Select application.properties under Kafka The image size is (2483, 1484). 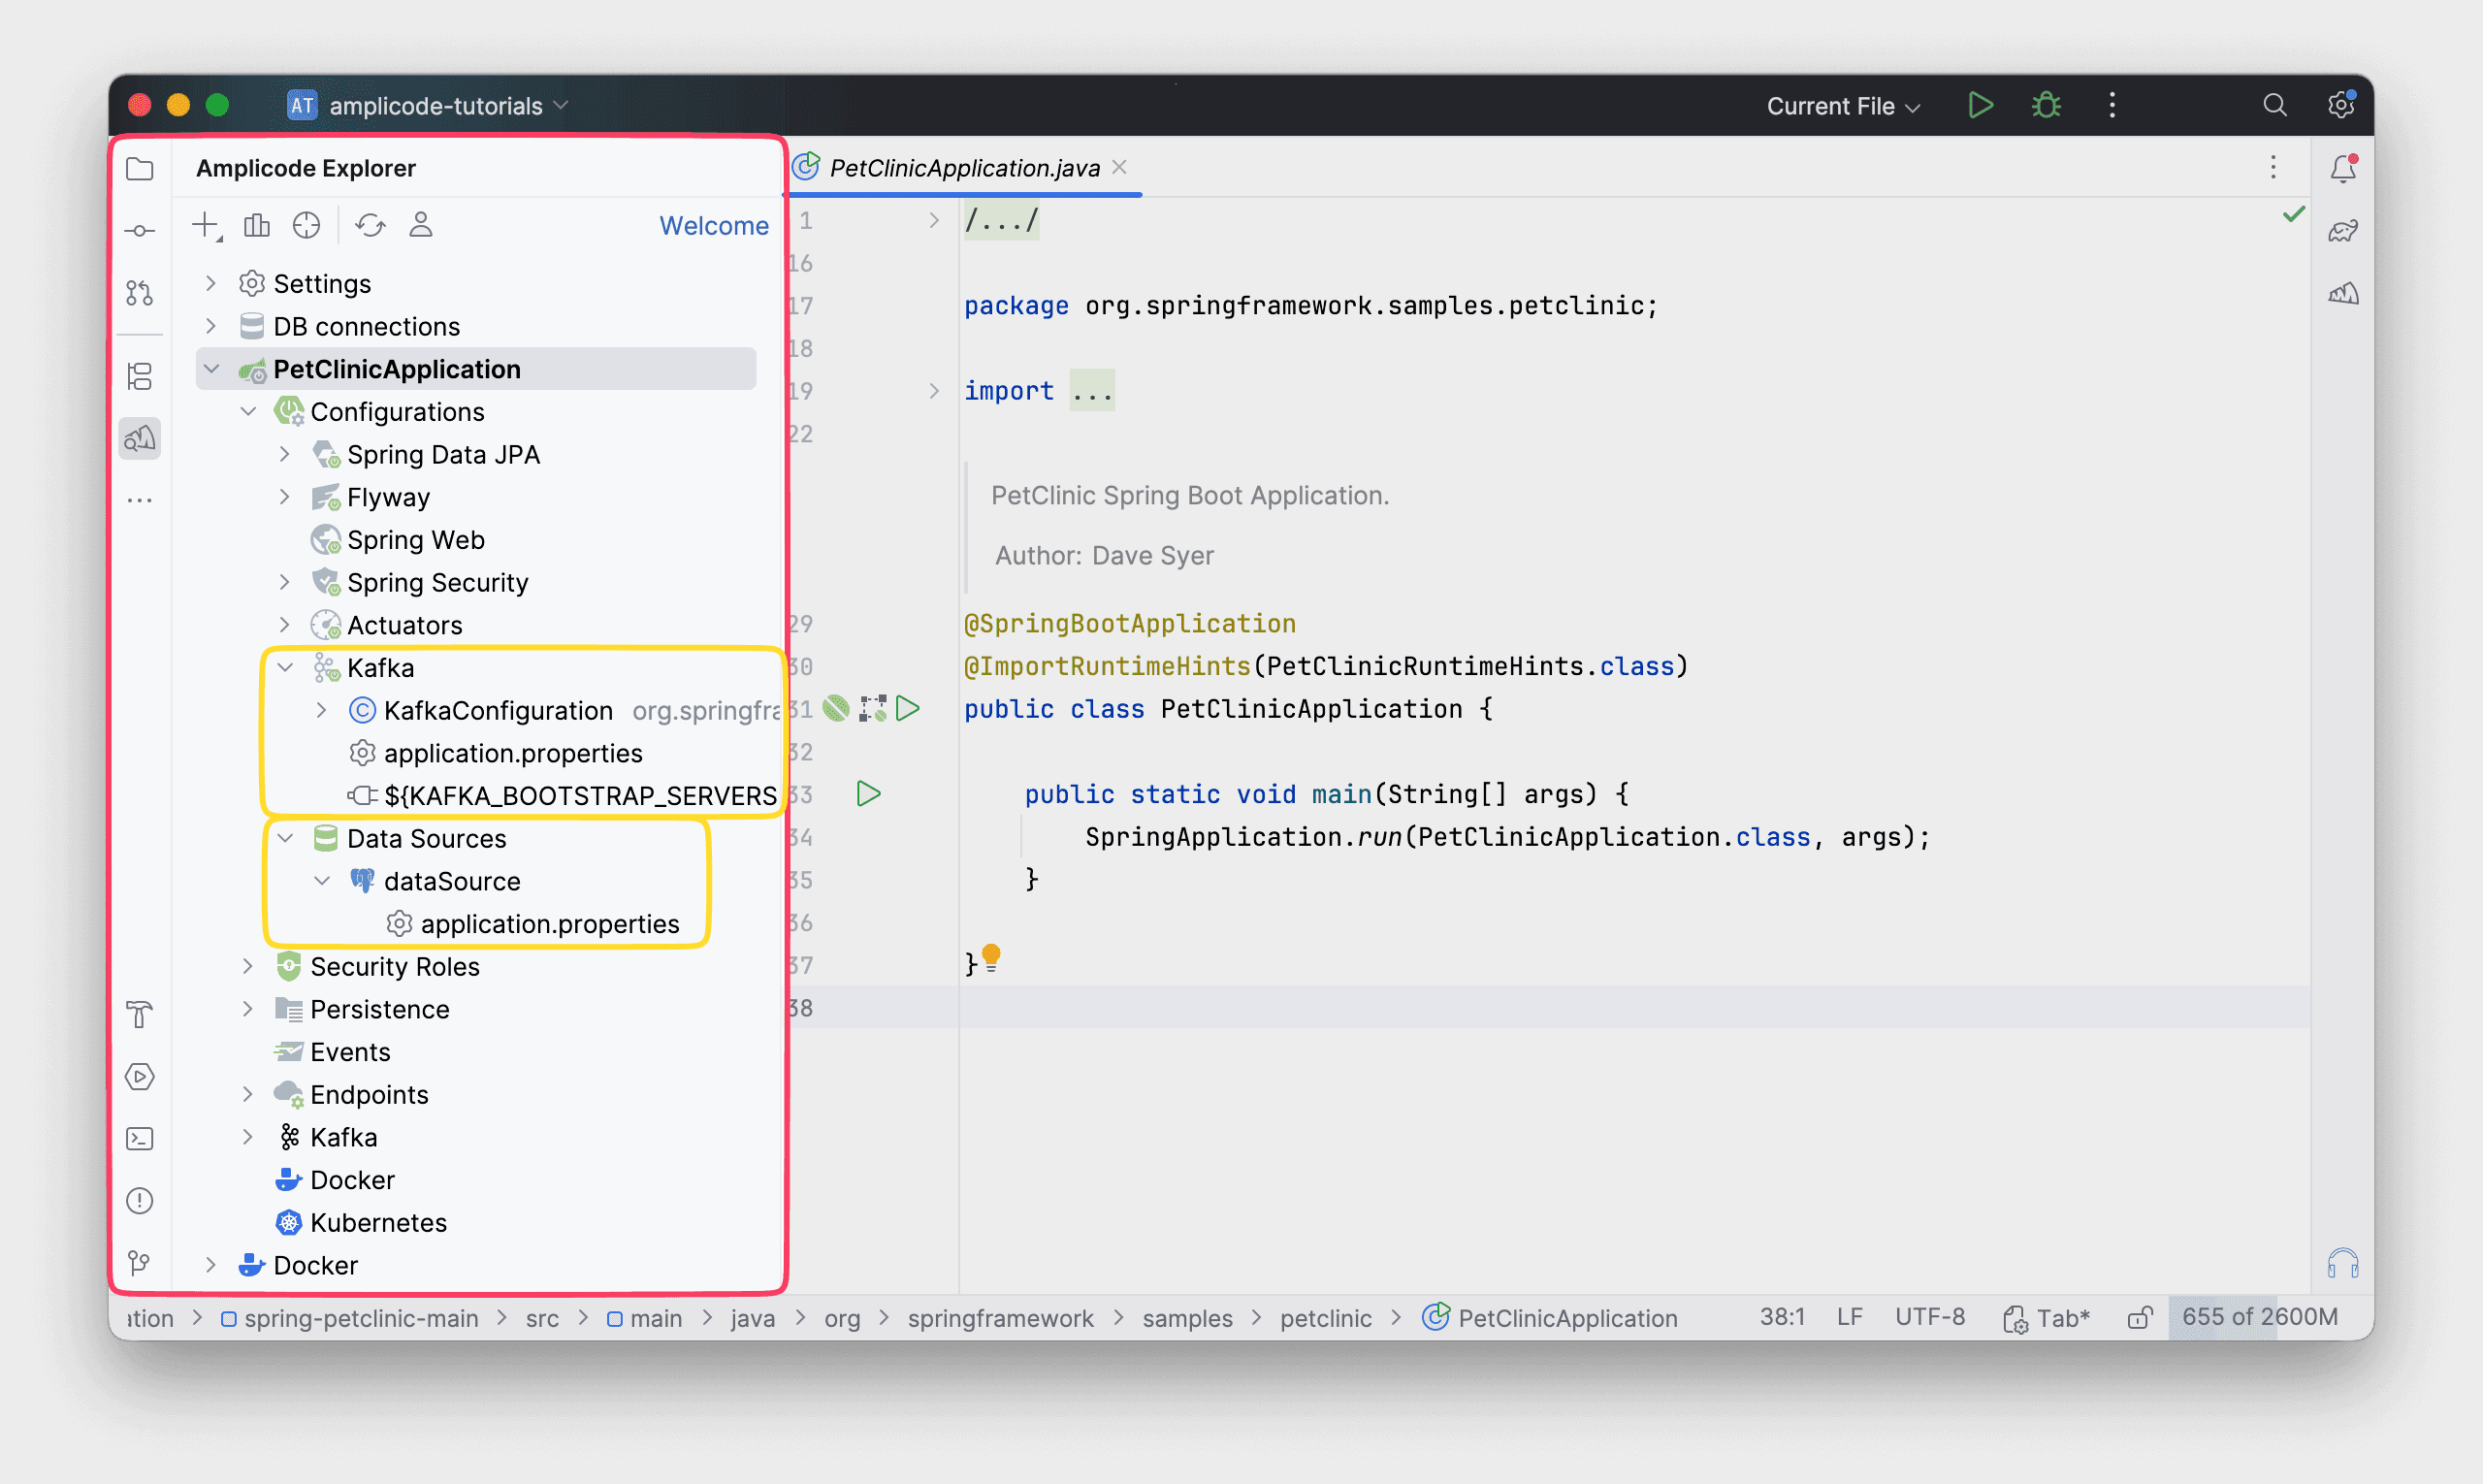(x=513, y=753)
